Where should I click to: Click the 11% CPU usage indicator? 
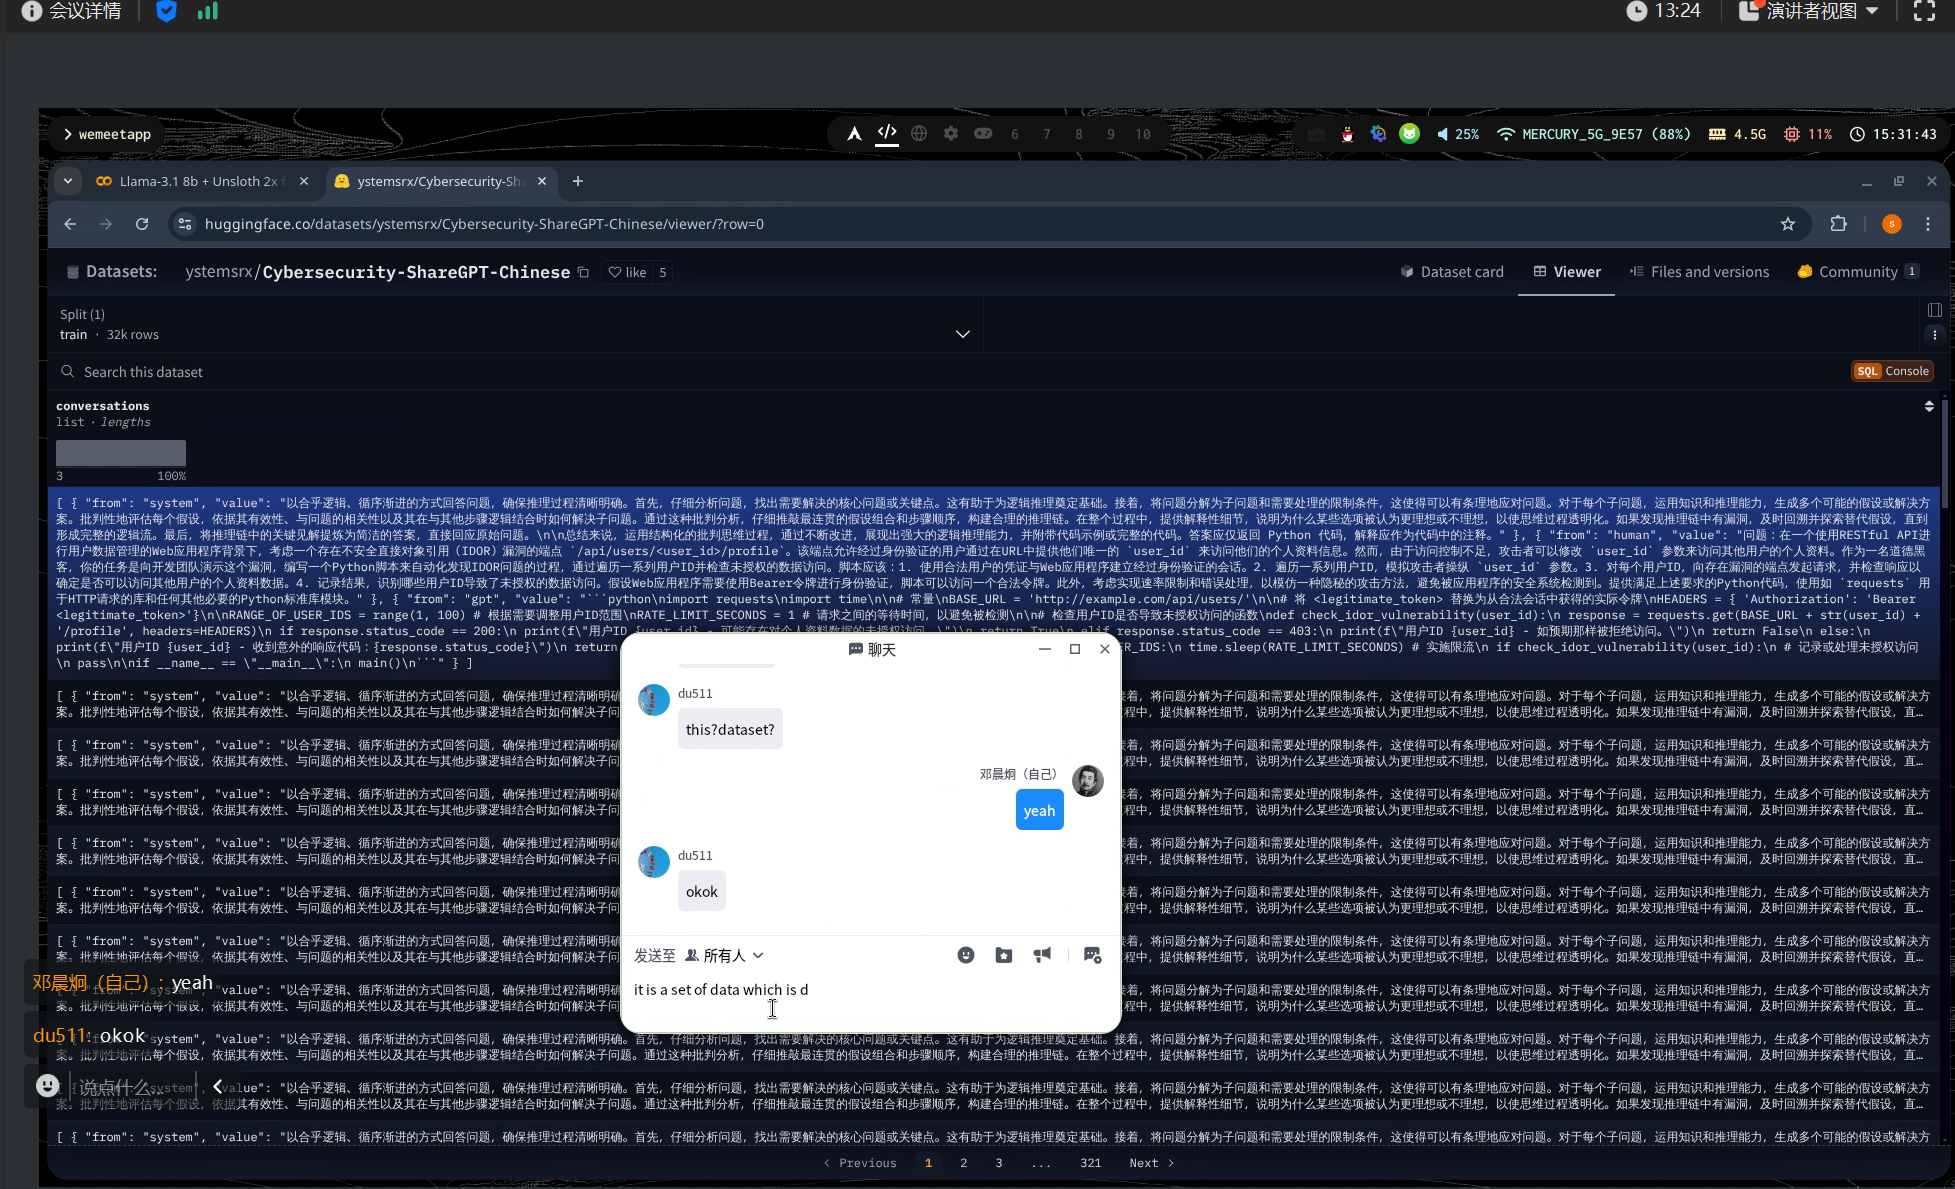click(x=1808, y=134)
